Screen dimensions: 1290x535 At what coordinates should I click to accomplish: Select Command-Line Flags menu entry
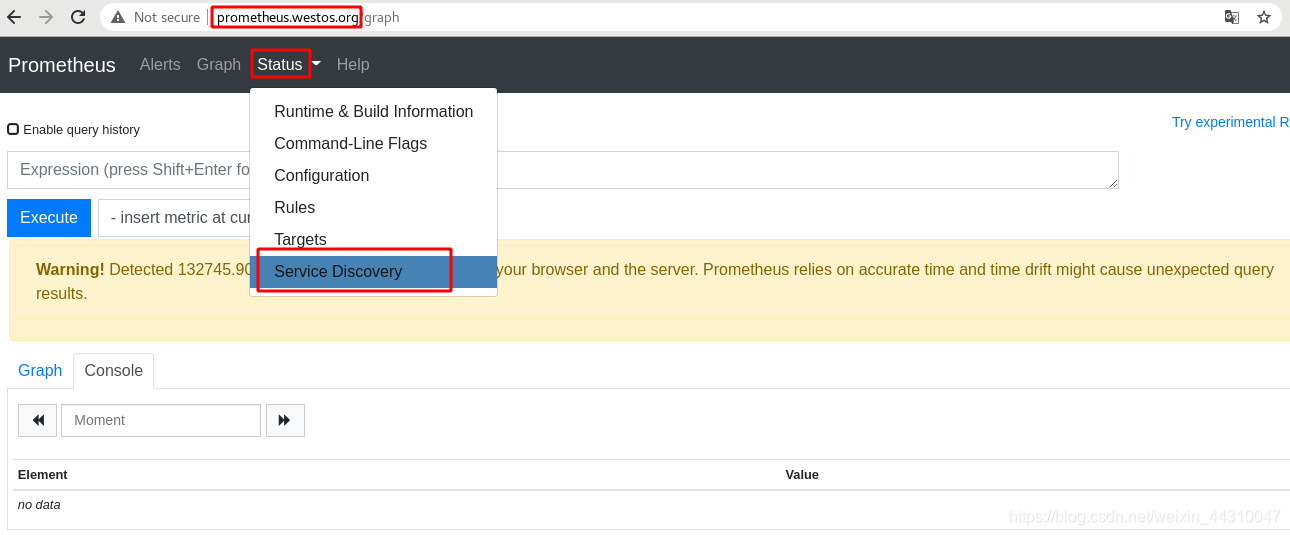[373, 144]
